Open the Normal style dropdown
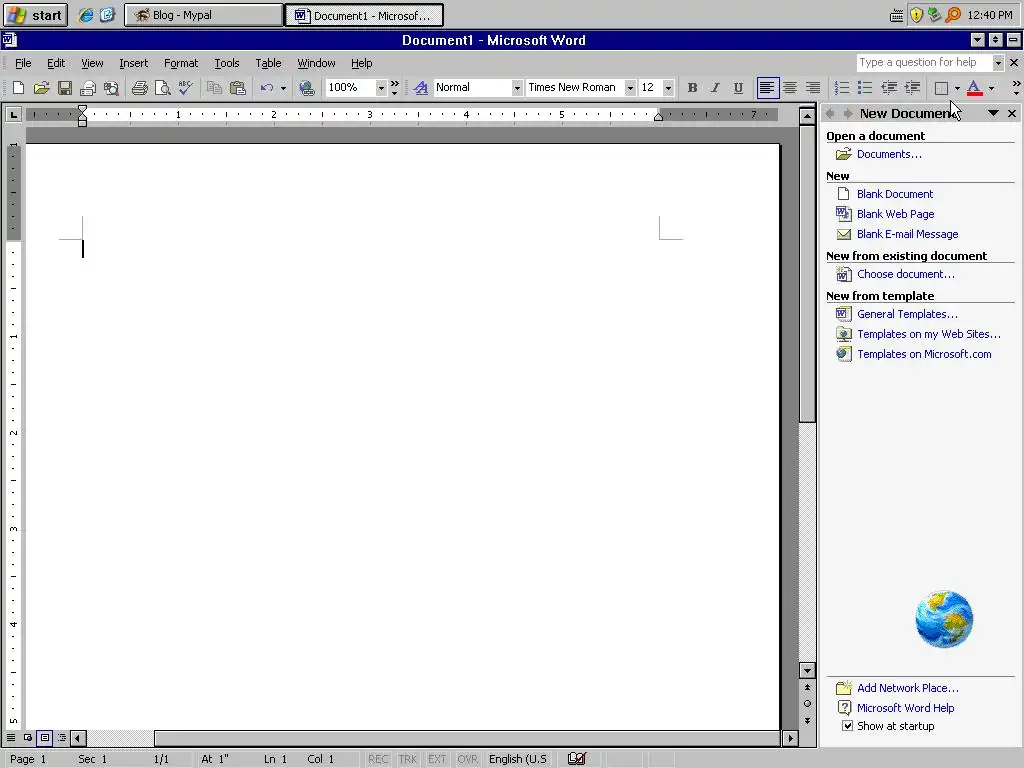1024x768 pixels. (x=517, y=88)
